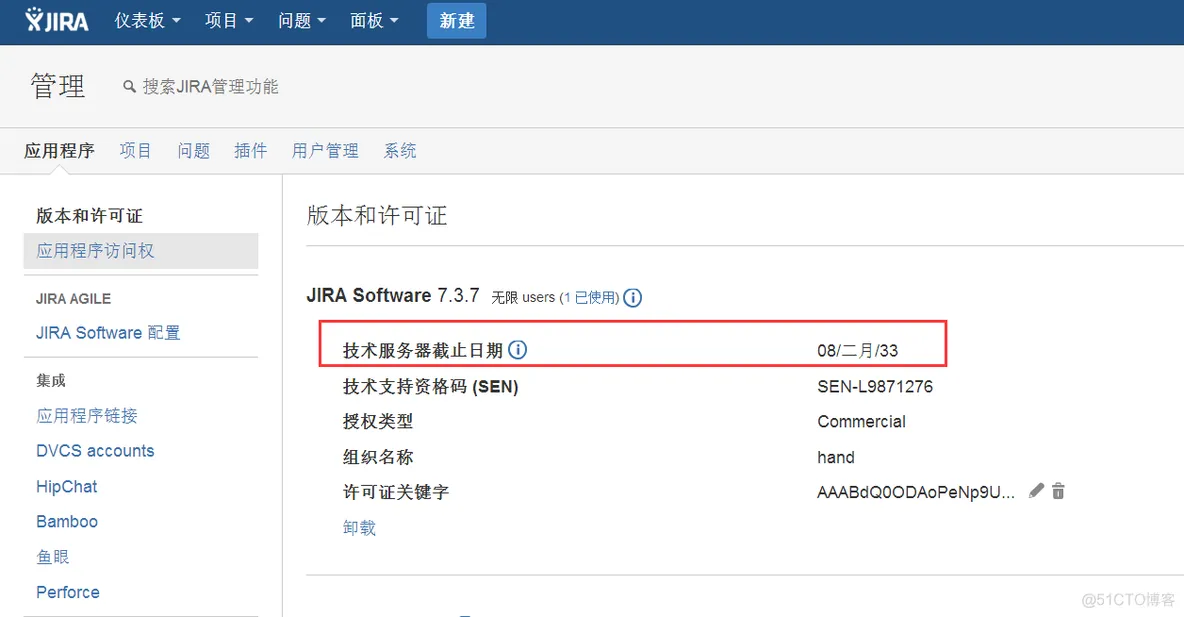The image size is (1184, 617).
Task: Click the Commercial license type value
Action: (862, 421)
